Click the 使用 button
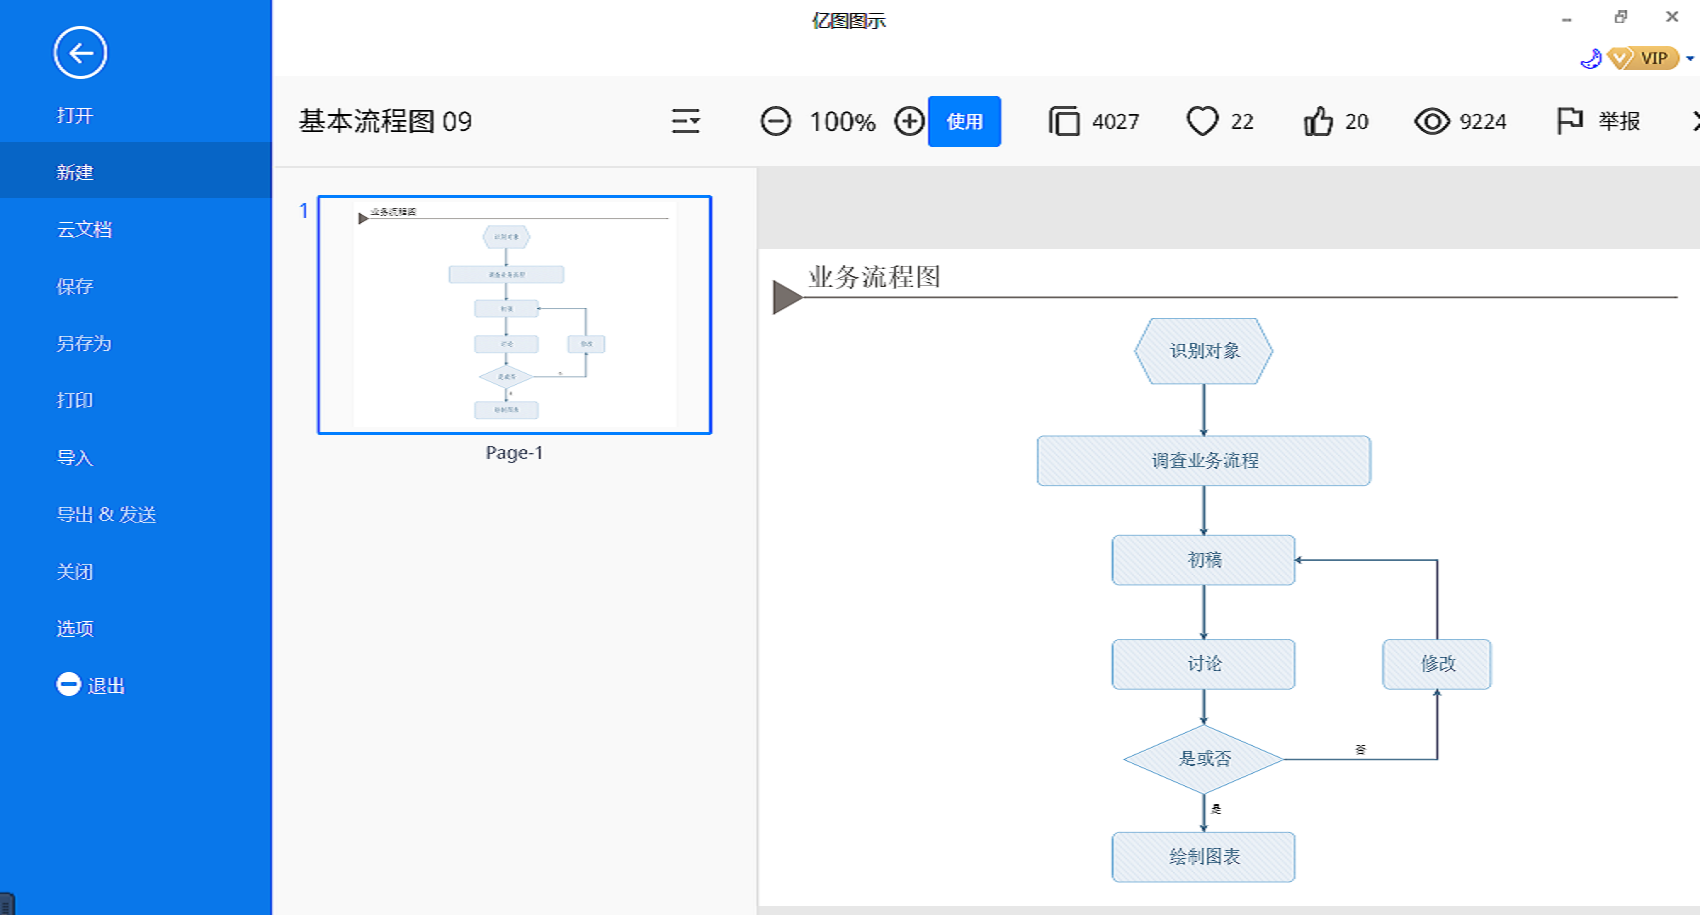The width and height of the screenshot is (1700, 915). click(964, 121)
